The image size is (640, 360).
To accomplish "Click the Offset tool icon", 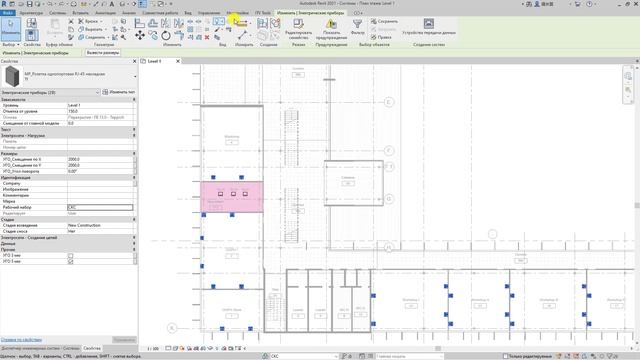I will tap(153, 23).
